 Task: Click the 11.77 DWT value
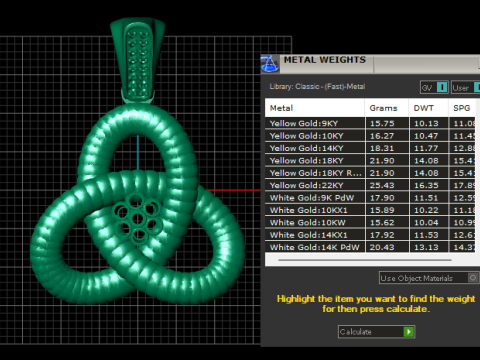tap(426, 148)
